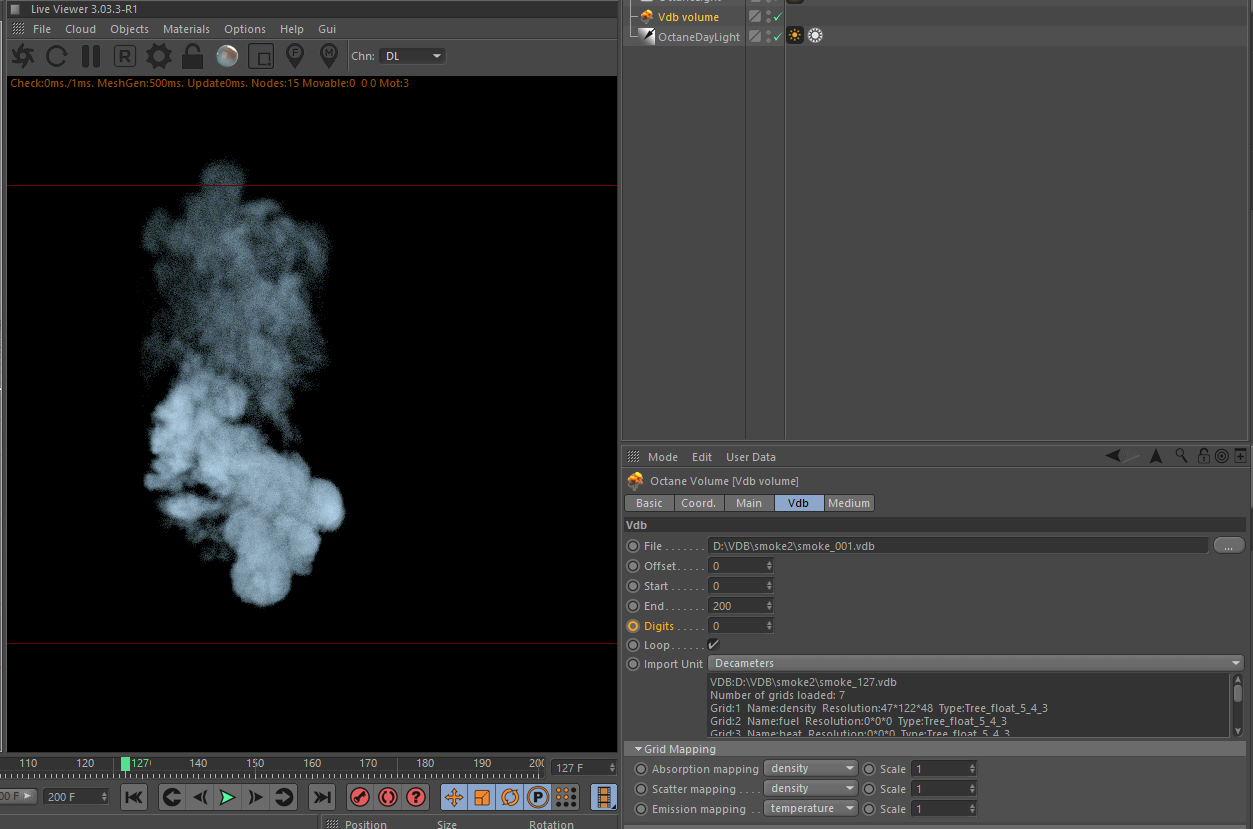The height and width of the screenshot is (829, 1253).
Task: Open the Chn channel dropdown
Action: click(x=412, y=56)
